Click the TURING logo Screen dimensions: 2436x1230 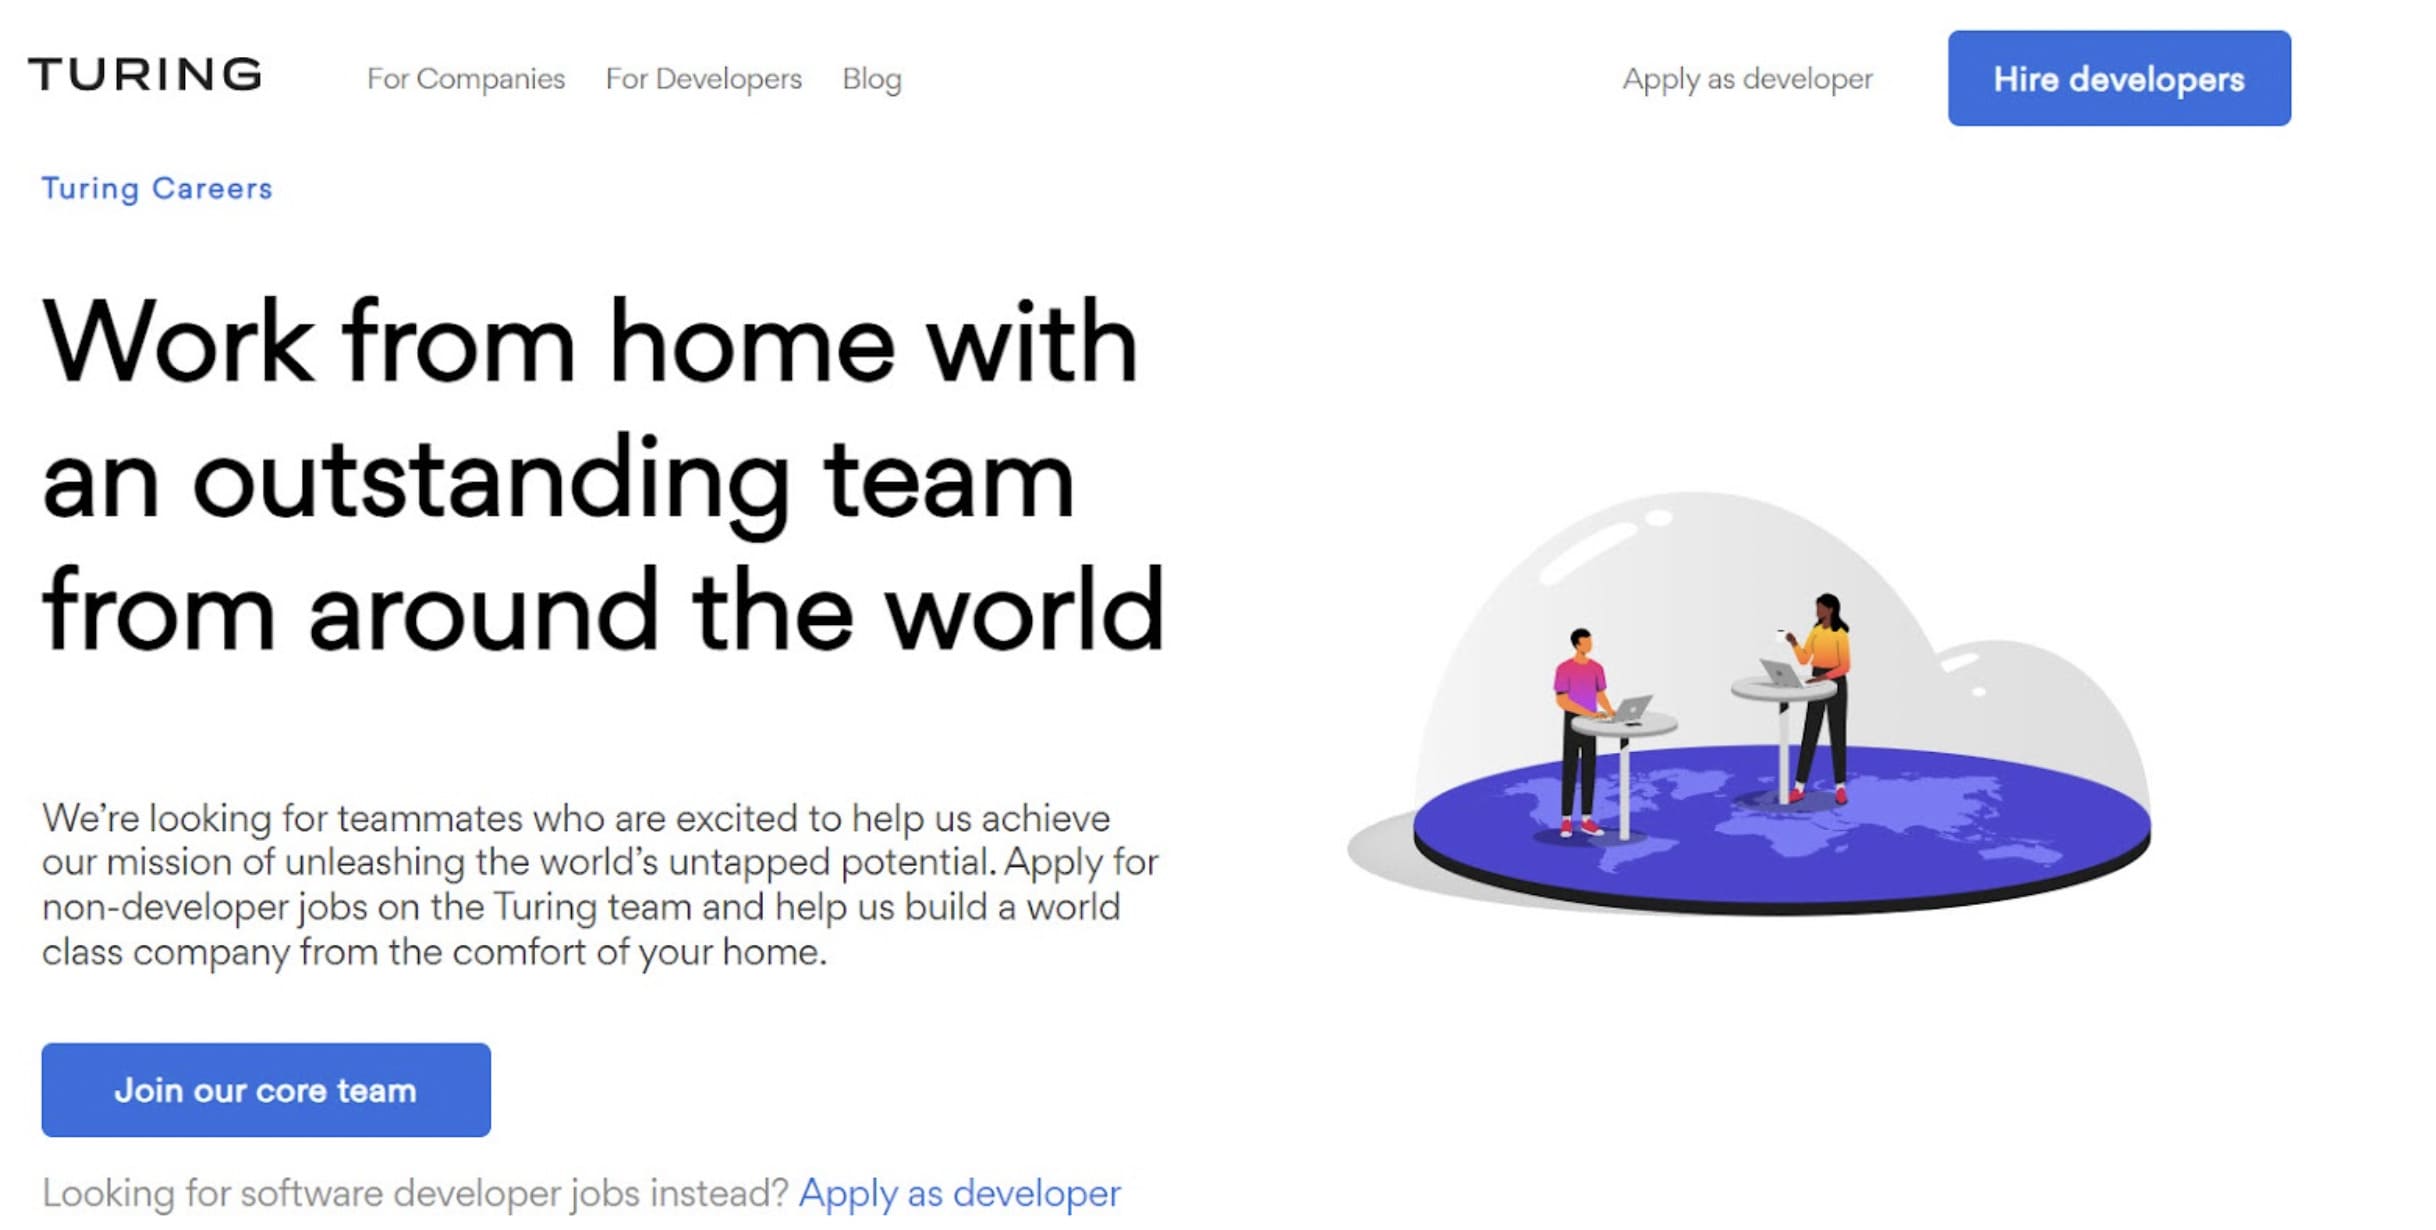tap(146, 75)
